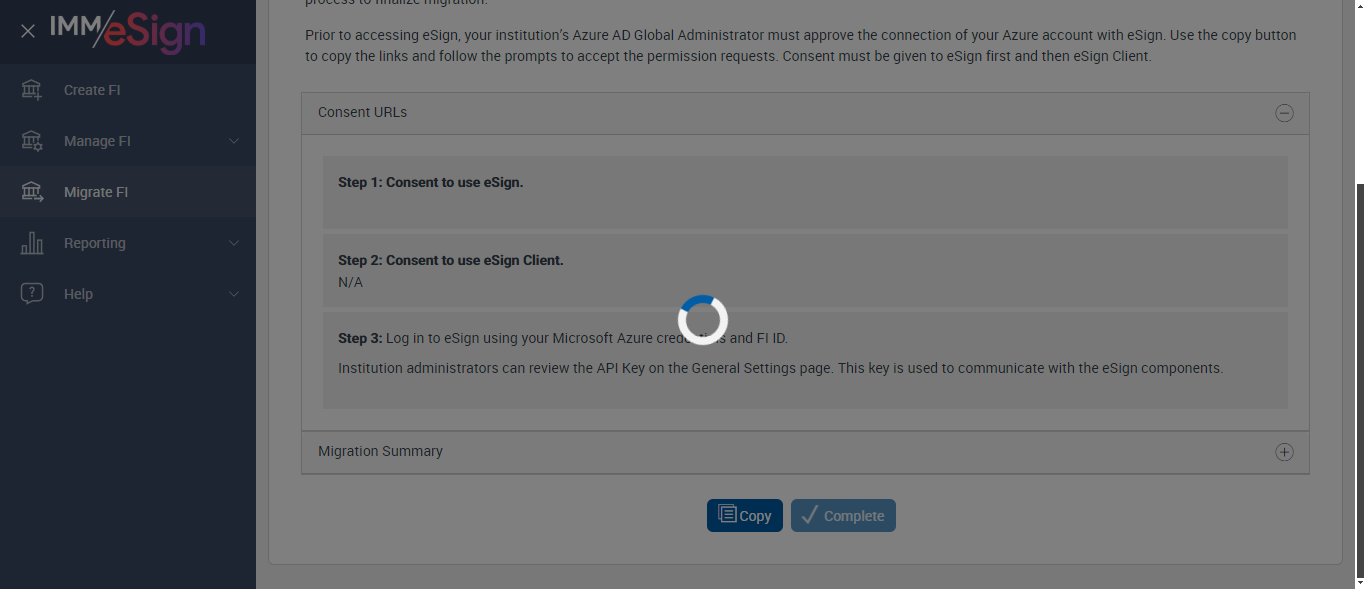Click the Help question bubble icon
The height and width of the screenshot is (589, 1366).
(32, 294)
